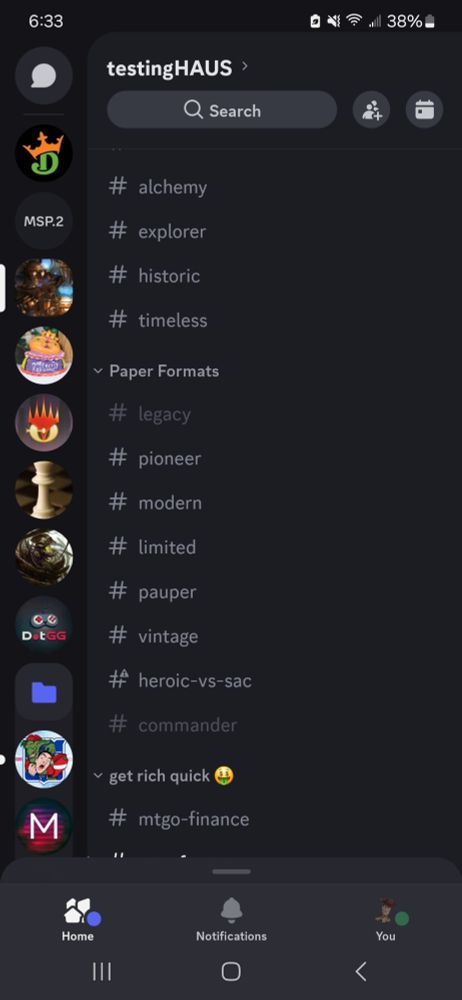Viewport: 462px width, 1000px height.
Task: Select the chess piece server icon
Action: 43,490
